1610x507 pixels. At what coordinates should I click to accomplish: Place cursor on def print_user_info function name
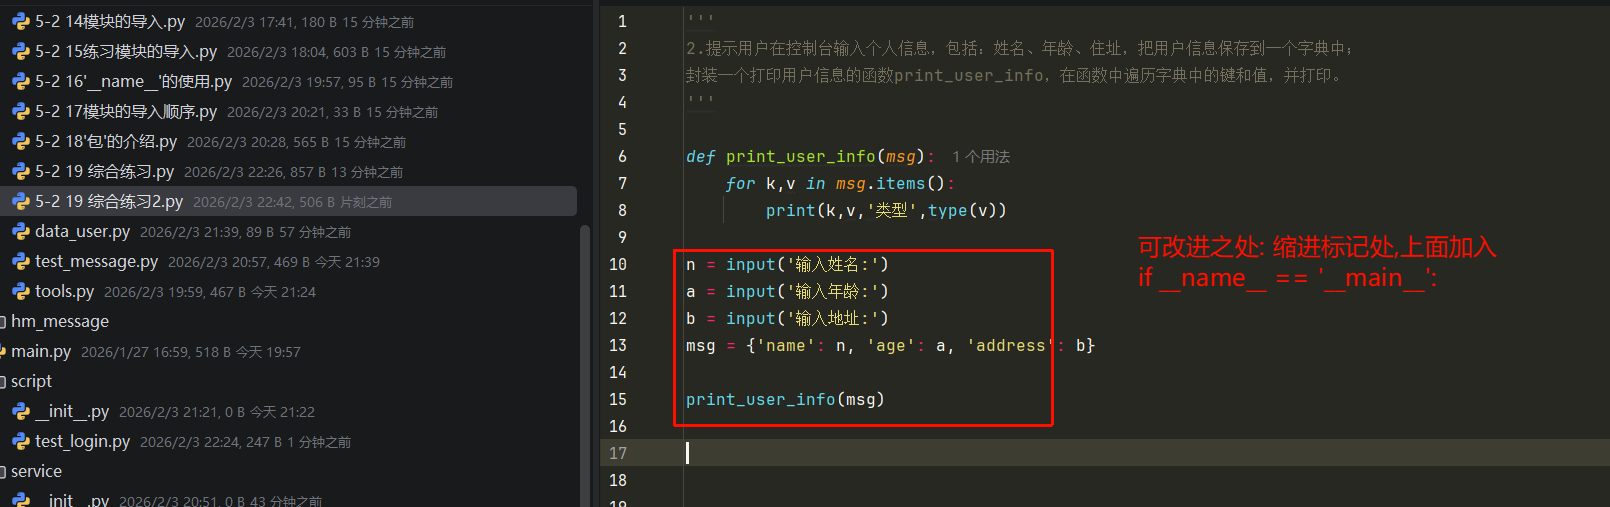801,156
